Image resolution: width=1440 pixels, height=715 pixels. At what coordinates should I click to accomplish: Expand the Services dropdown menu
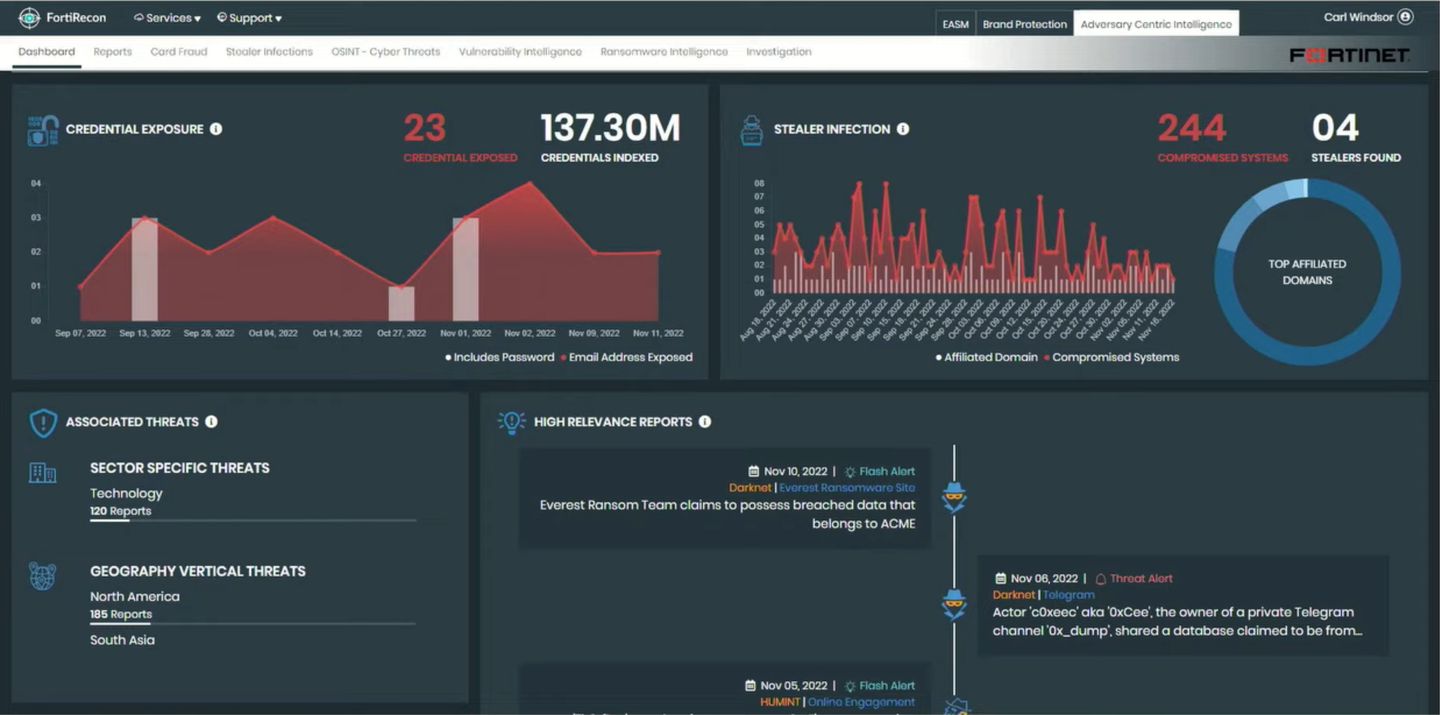pos(167,18)
